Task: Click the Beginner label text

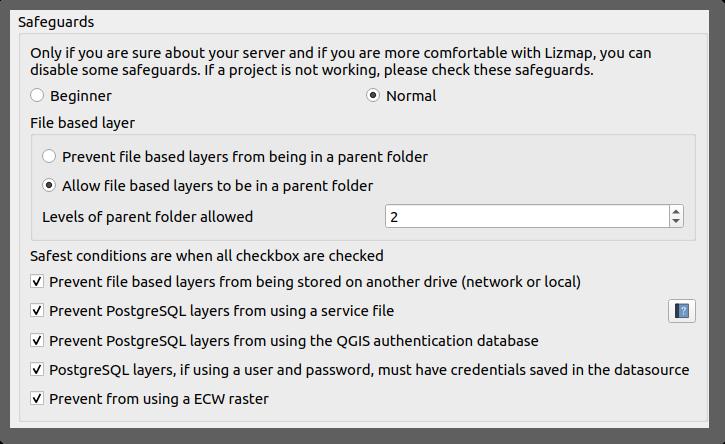Action: point(81,96)
